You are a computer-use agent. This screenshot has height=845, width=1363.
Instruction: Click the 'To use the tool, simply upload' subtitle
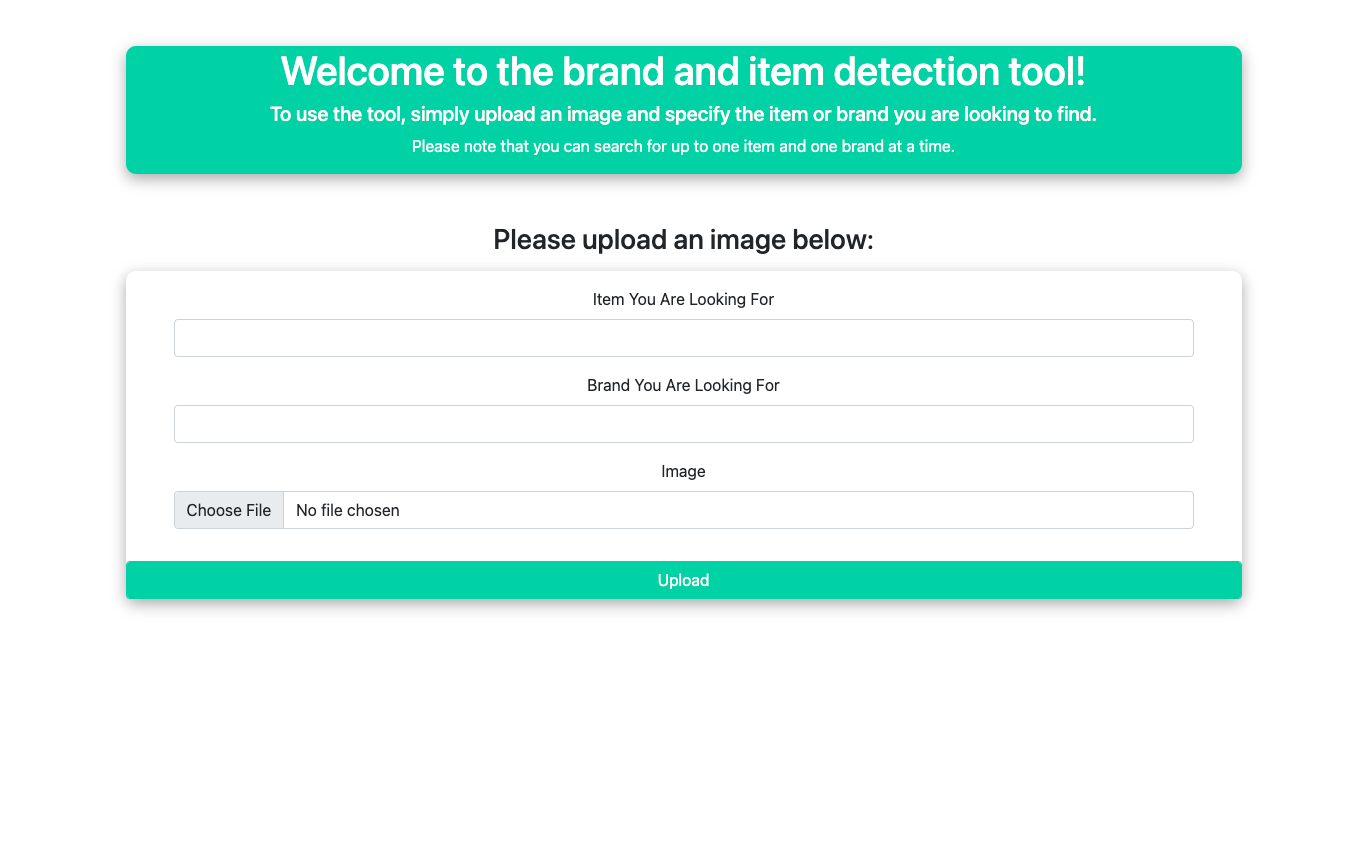(x=683, y=114)
